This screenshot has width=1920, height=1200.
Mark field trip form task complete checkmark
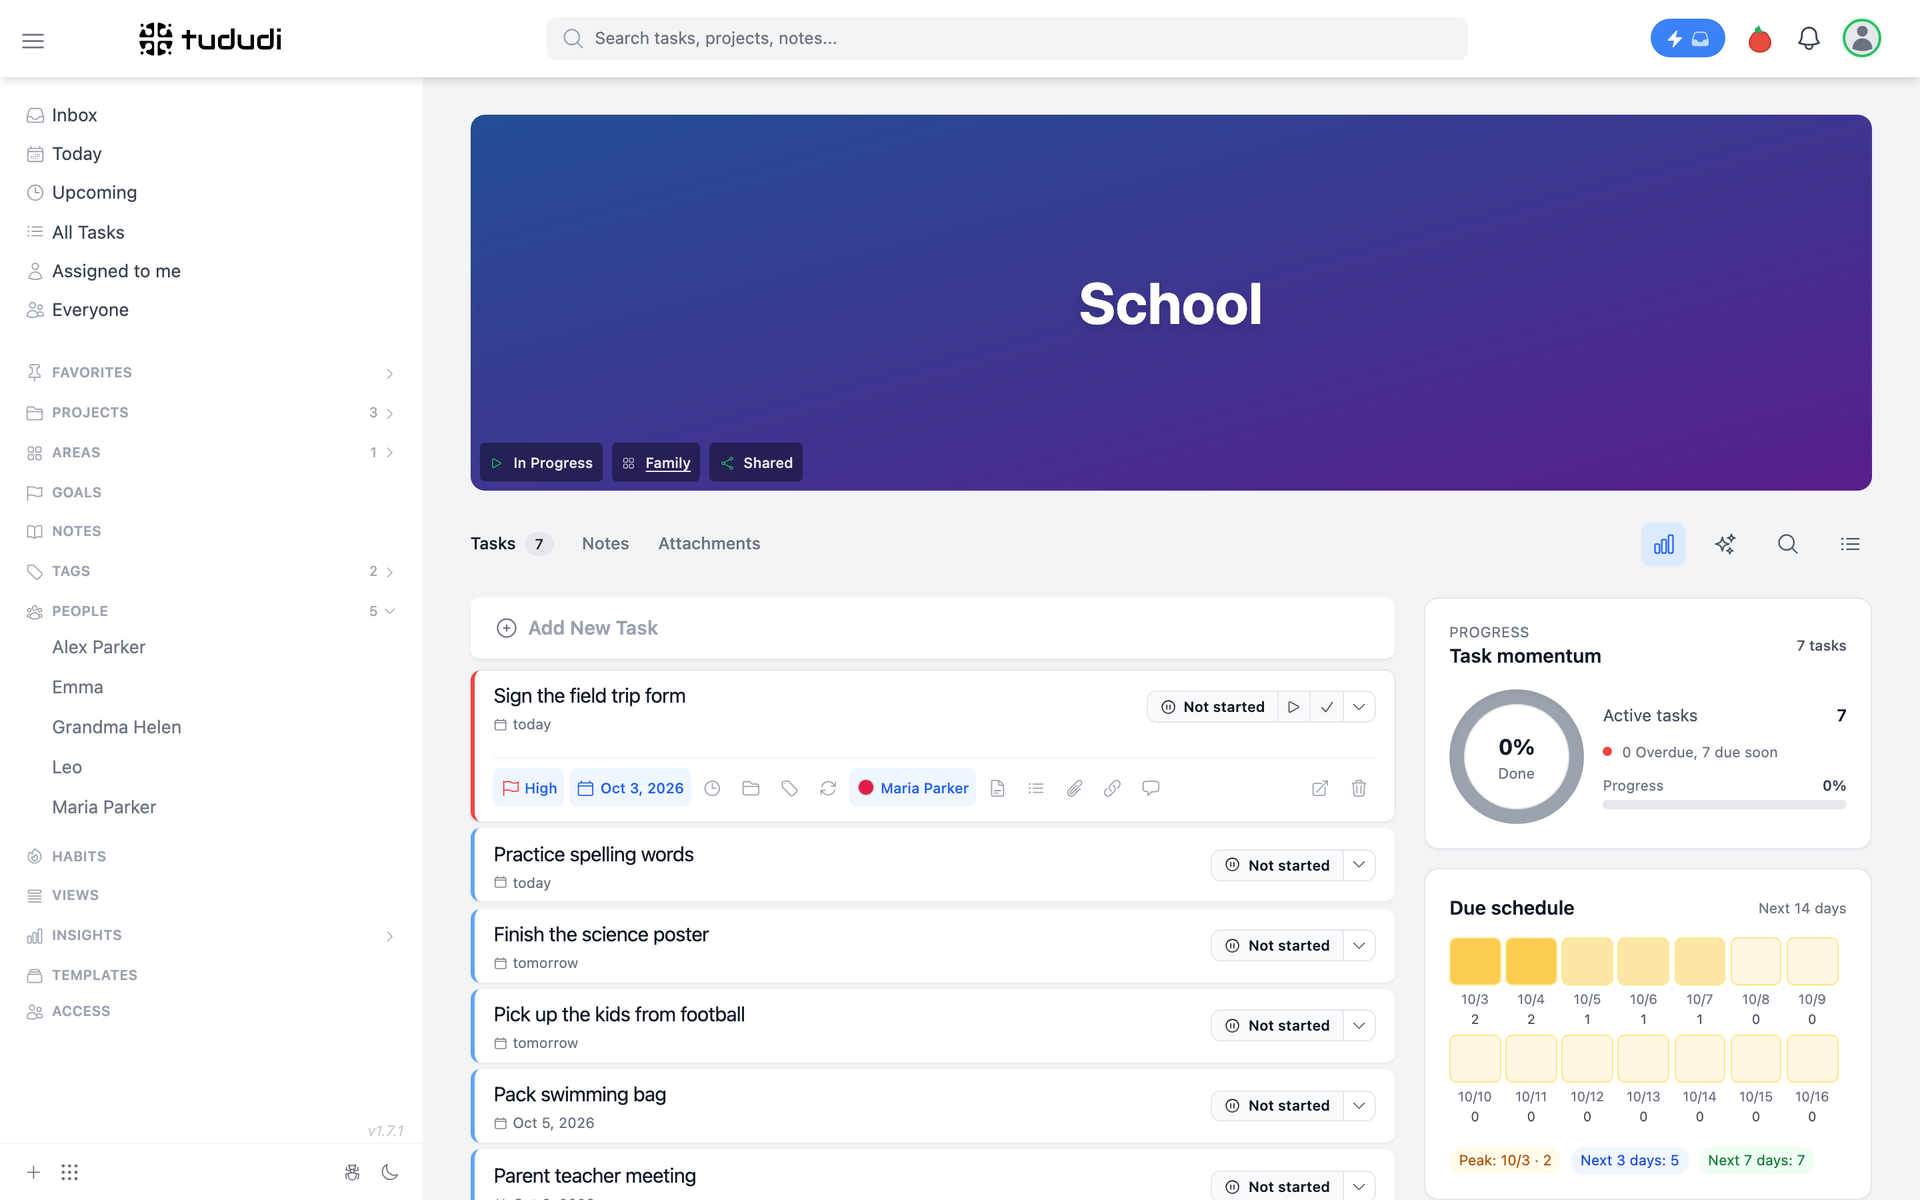coord(1326,707)
